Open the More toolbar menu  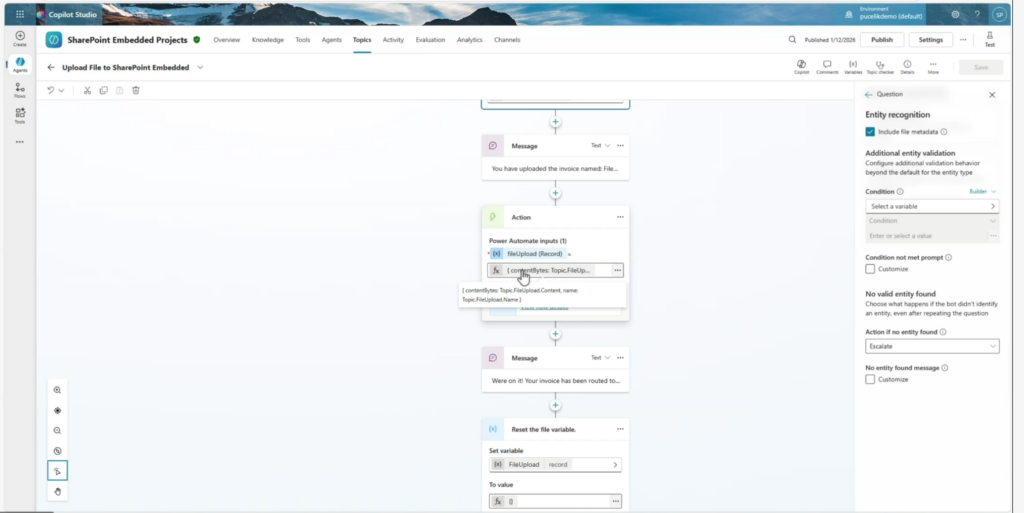click(933, 67)
